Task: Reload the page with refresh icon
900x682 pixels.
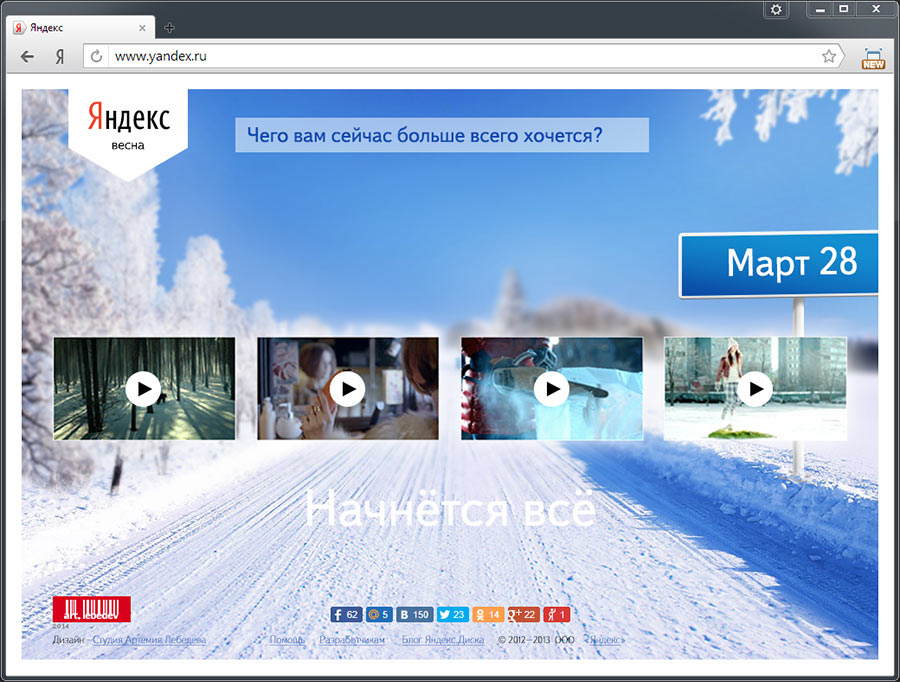Action: [x=97, y=57]
